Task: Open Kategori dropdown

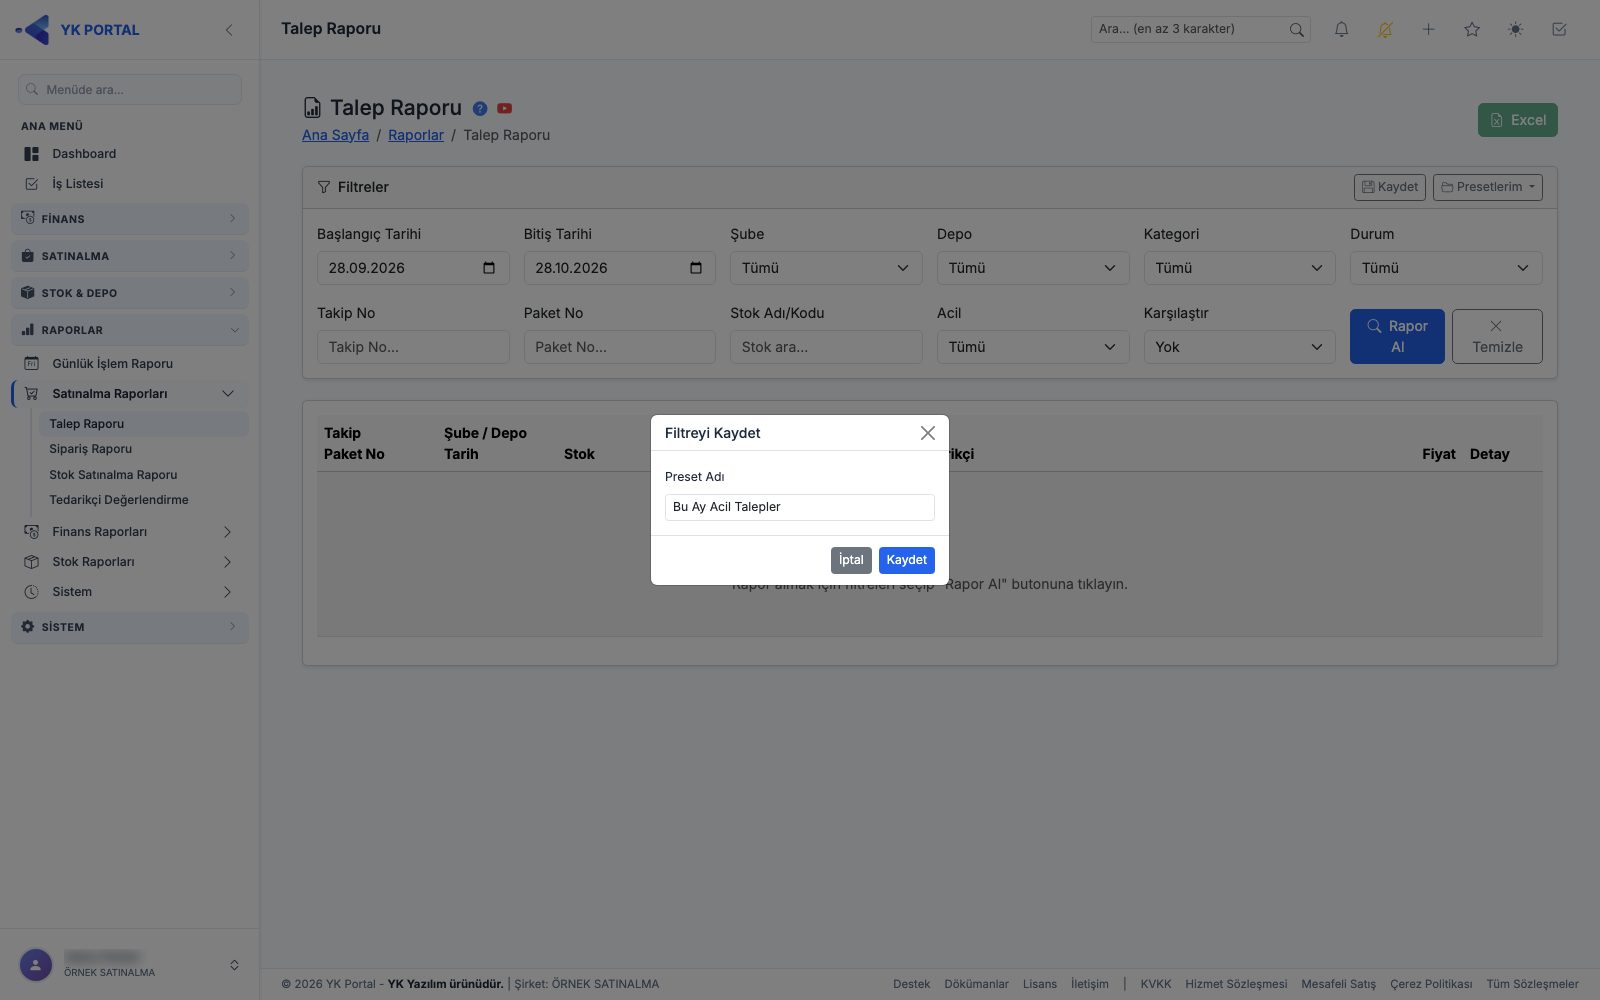Action: tap(1239, 268)
